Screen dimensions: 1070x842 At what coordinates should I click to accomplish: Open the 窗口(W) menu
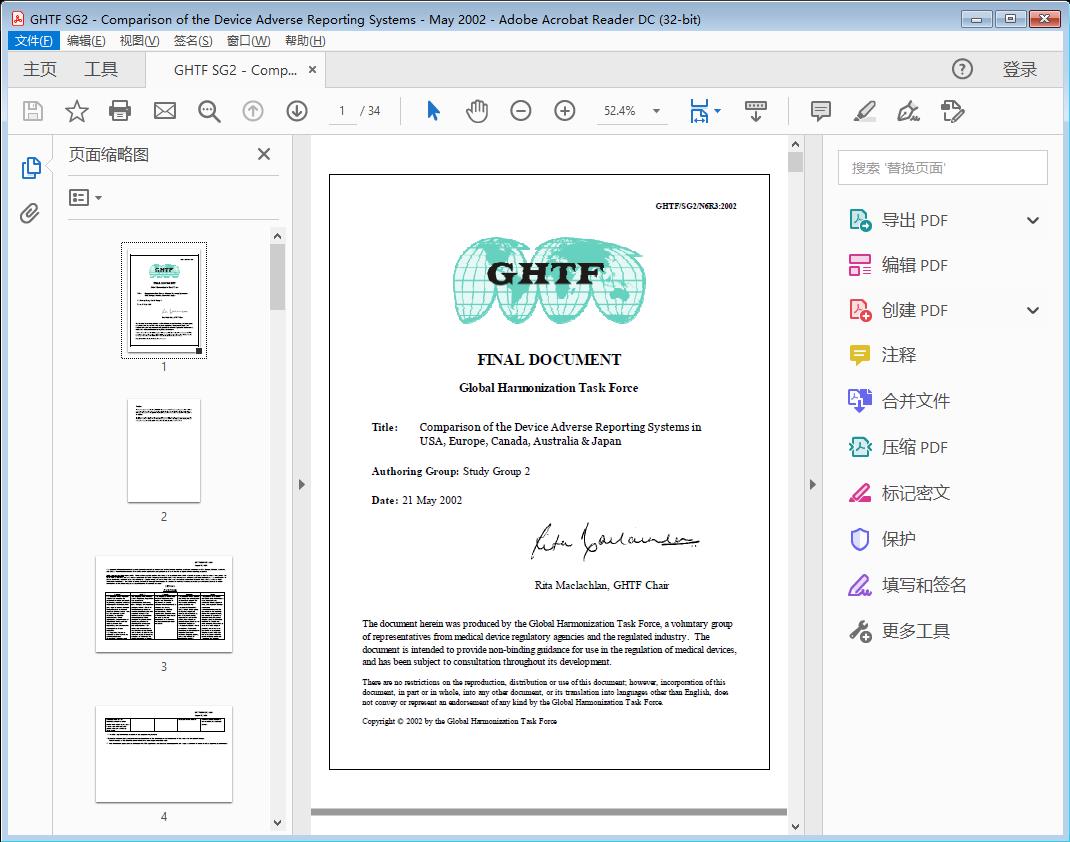[x=248, y=40]
